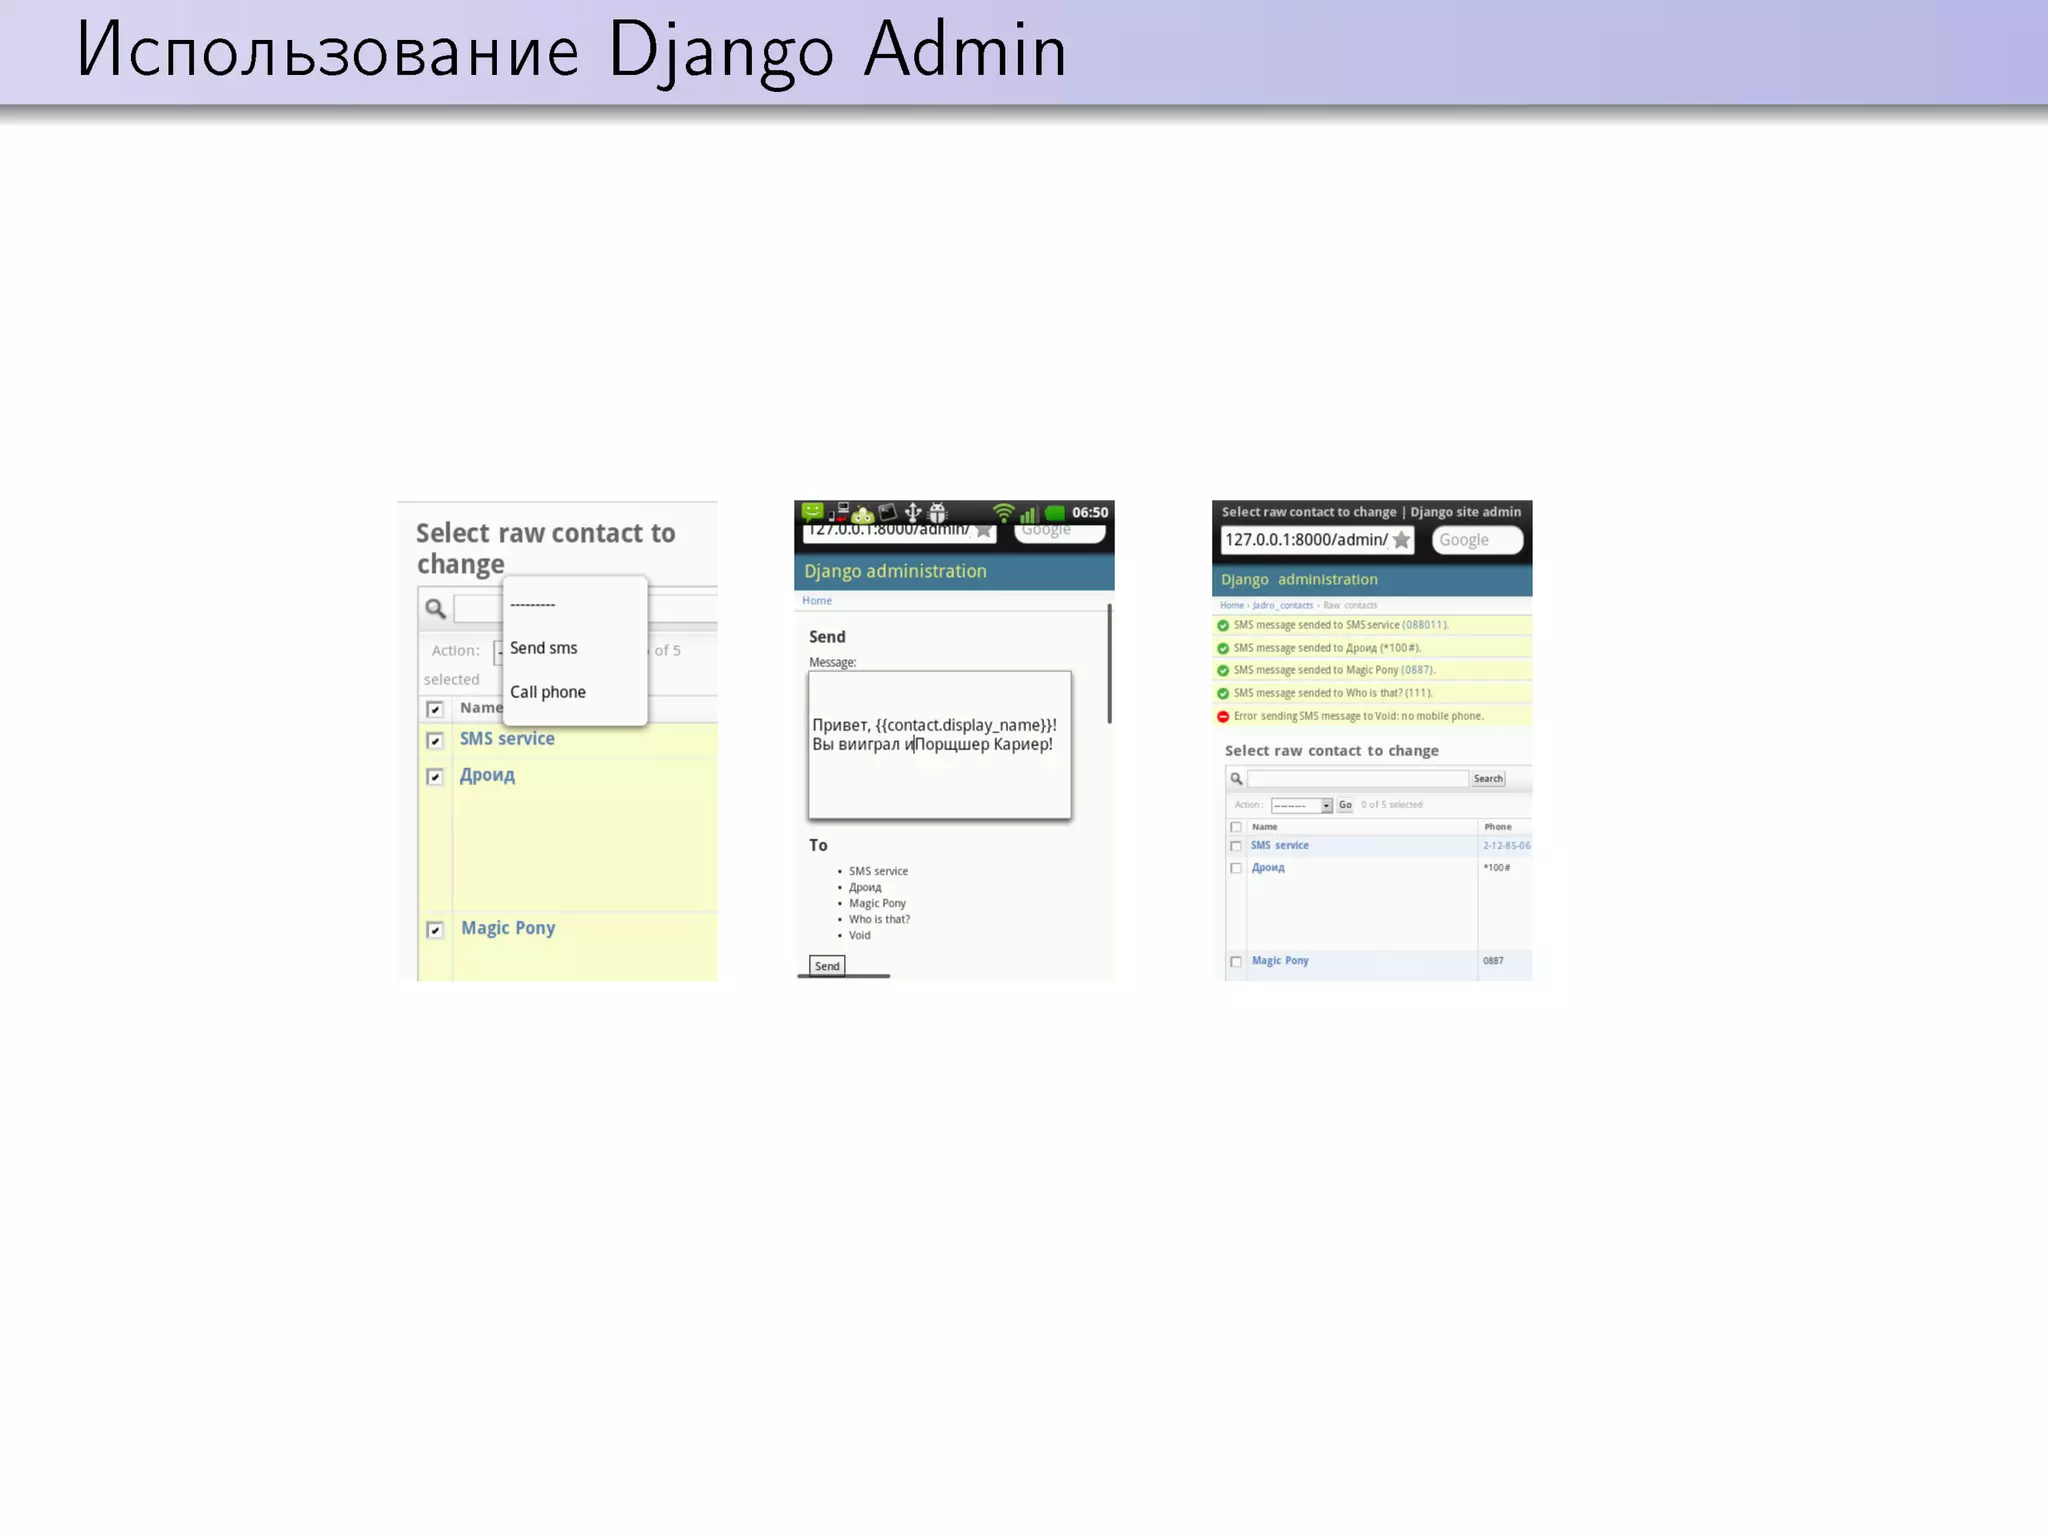The width and height of the screenshot is (2048, 1536).
Task: Check the Magic Pony checkbox in the results page
Action: [1236, 961]
